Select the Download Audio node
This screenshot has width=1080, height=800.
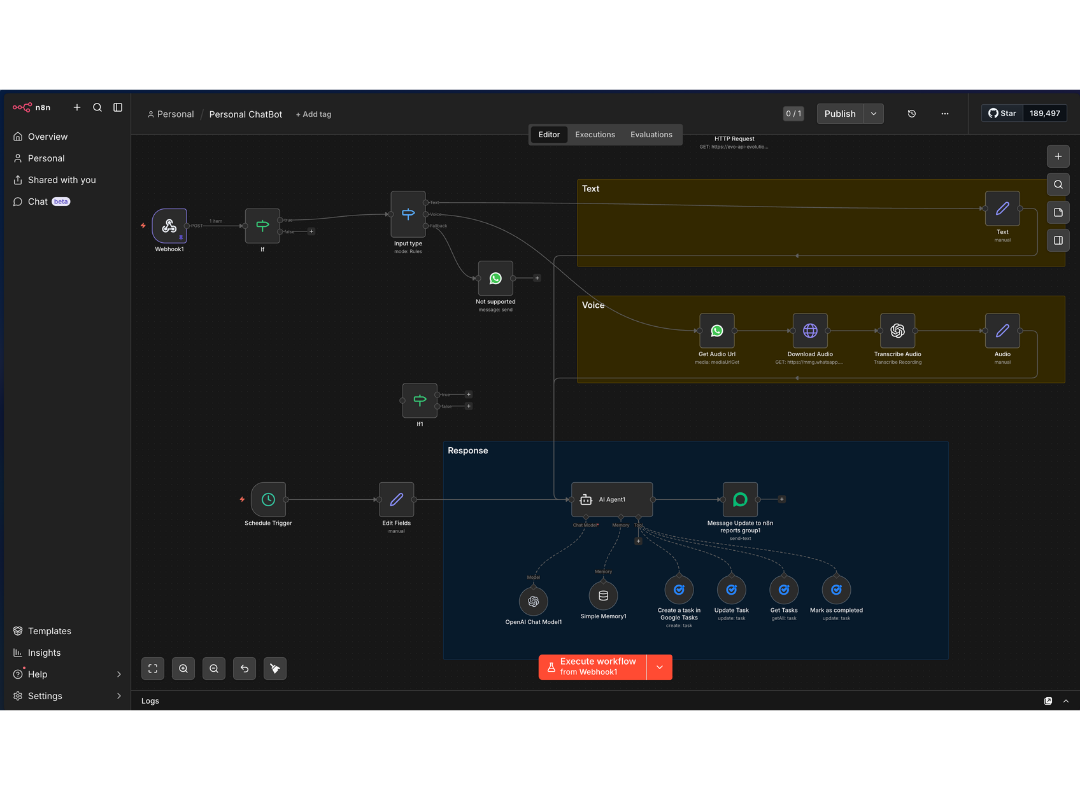pos(810,331)
